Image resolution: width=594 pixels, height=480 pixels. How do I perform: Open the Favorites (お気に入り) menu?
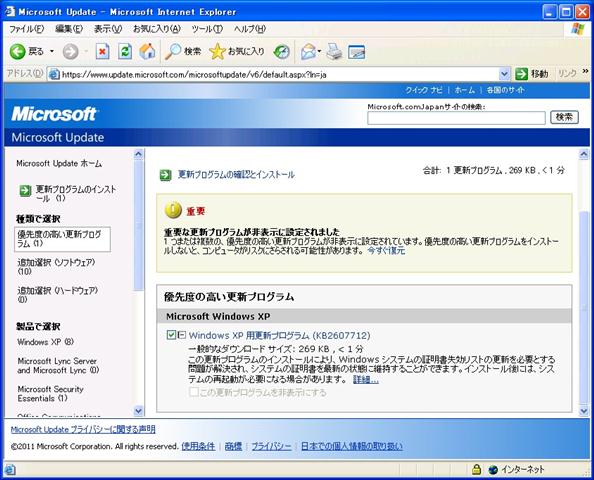[157, 29]
